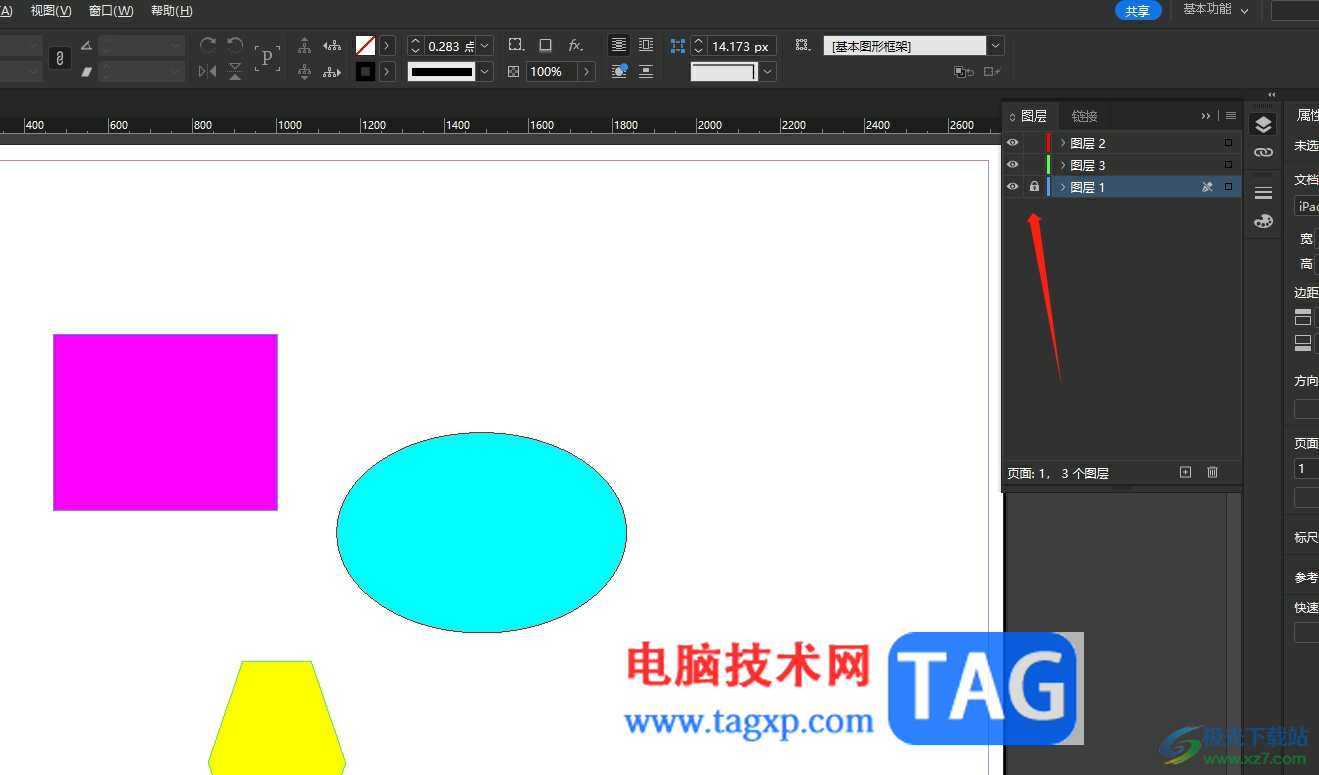Click wrap around object shape icon

point(619,71)
